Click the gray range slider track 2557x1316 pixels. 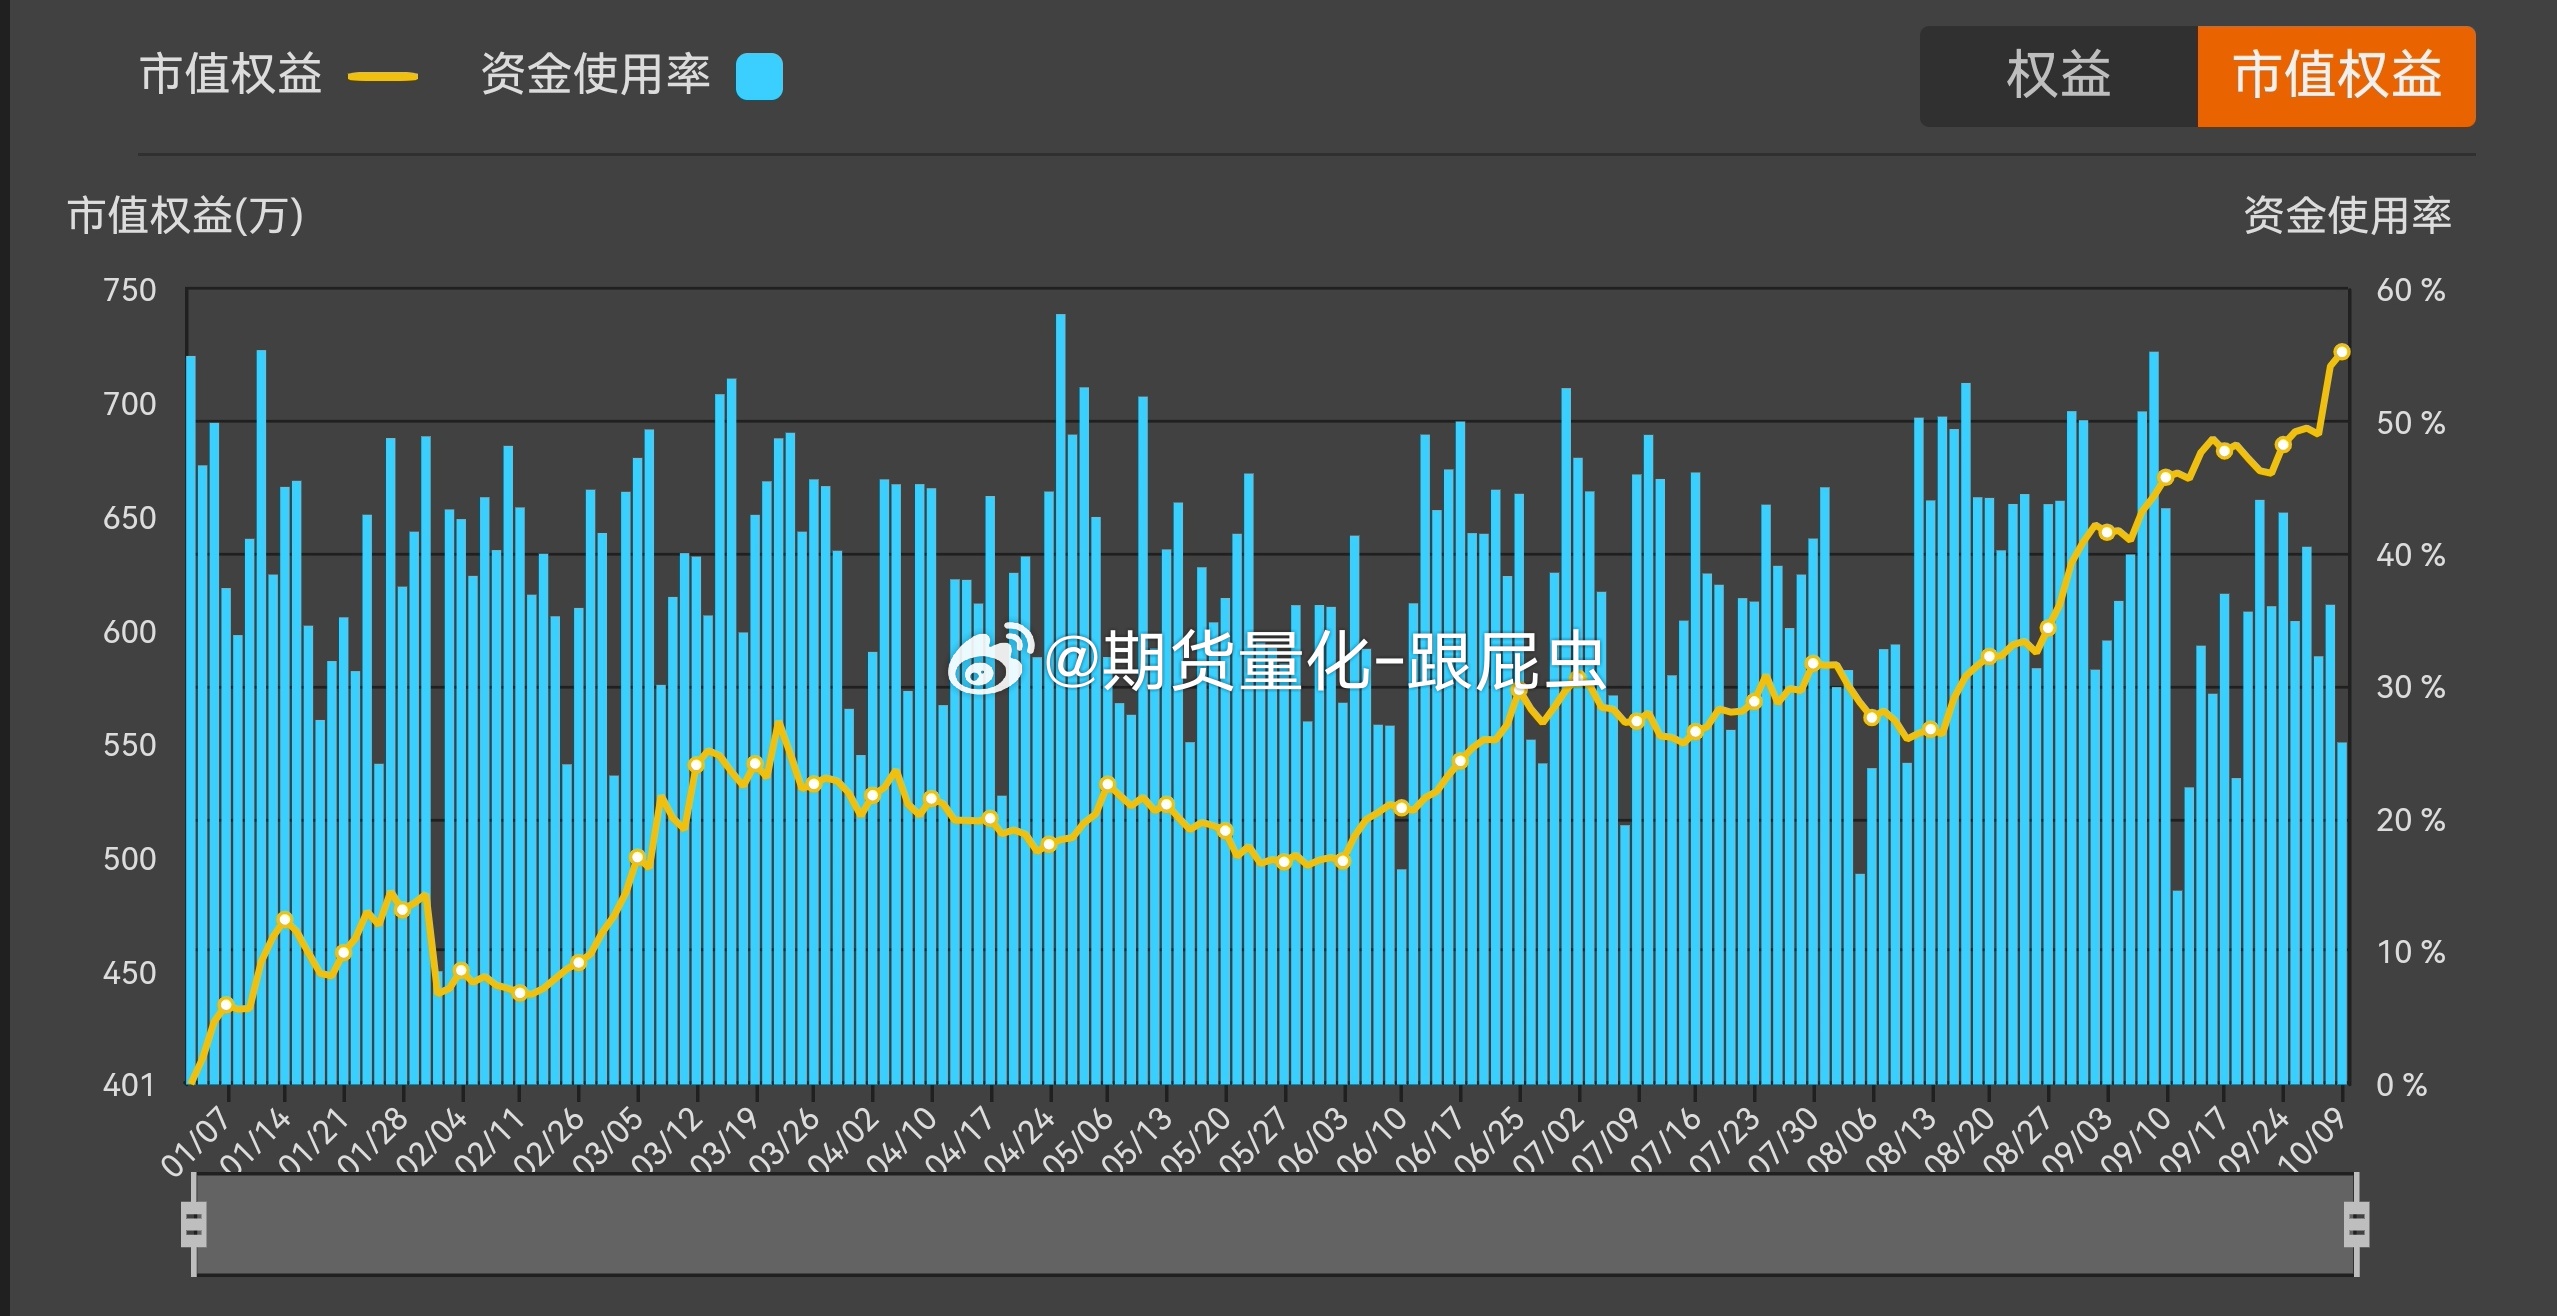click(1275, 1224)
